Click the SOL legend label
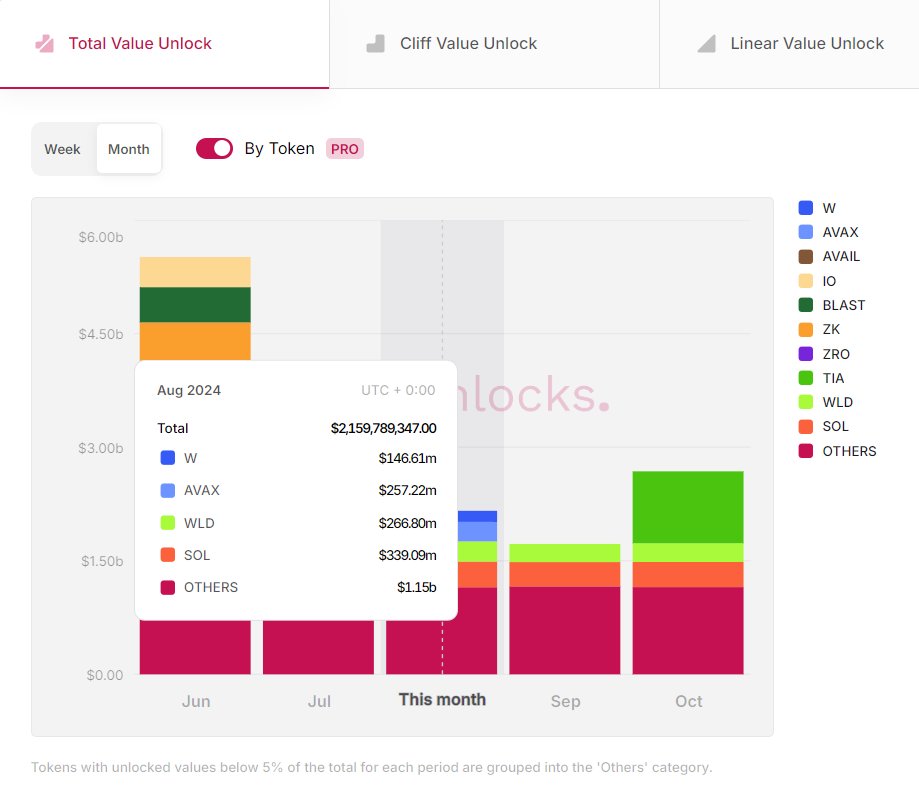Viewport: 919px width, 790px height. (835, 426)
